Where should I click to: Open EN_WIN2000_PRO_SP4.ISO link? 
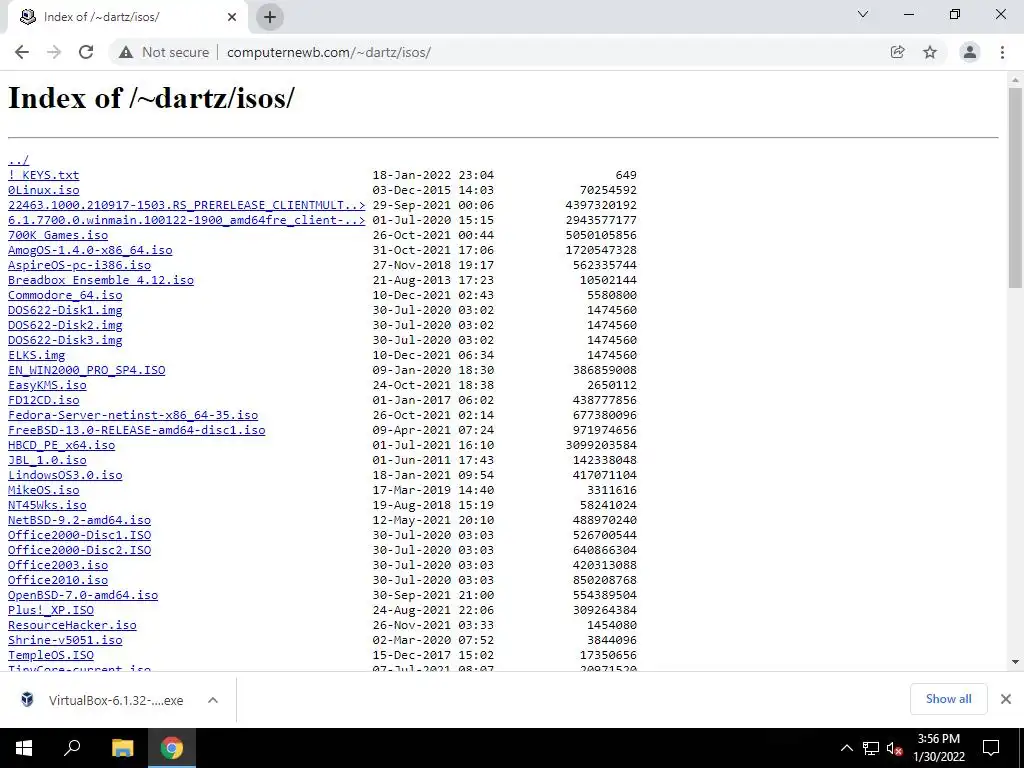[x=87, y=370]
